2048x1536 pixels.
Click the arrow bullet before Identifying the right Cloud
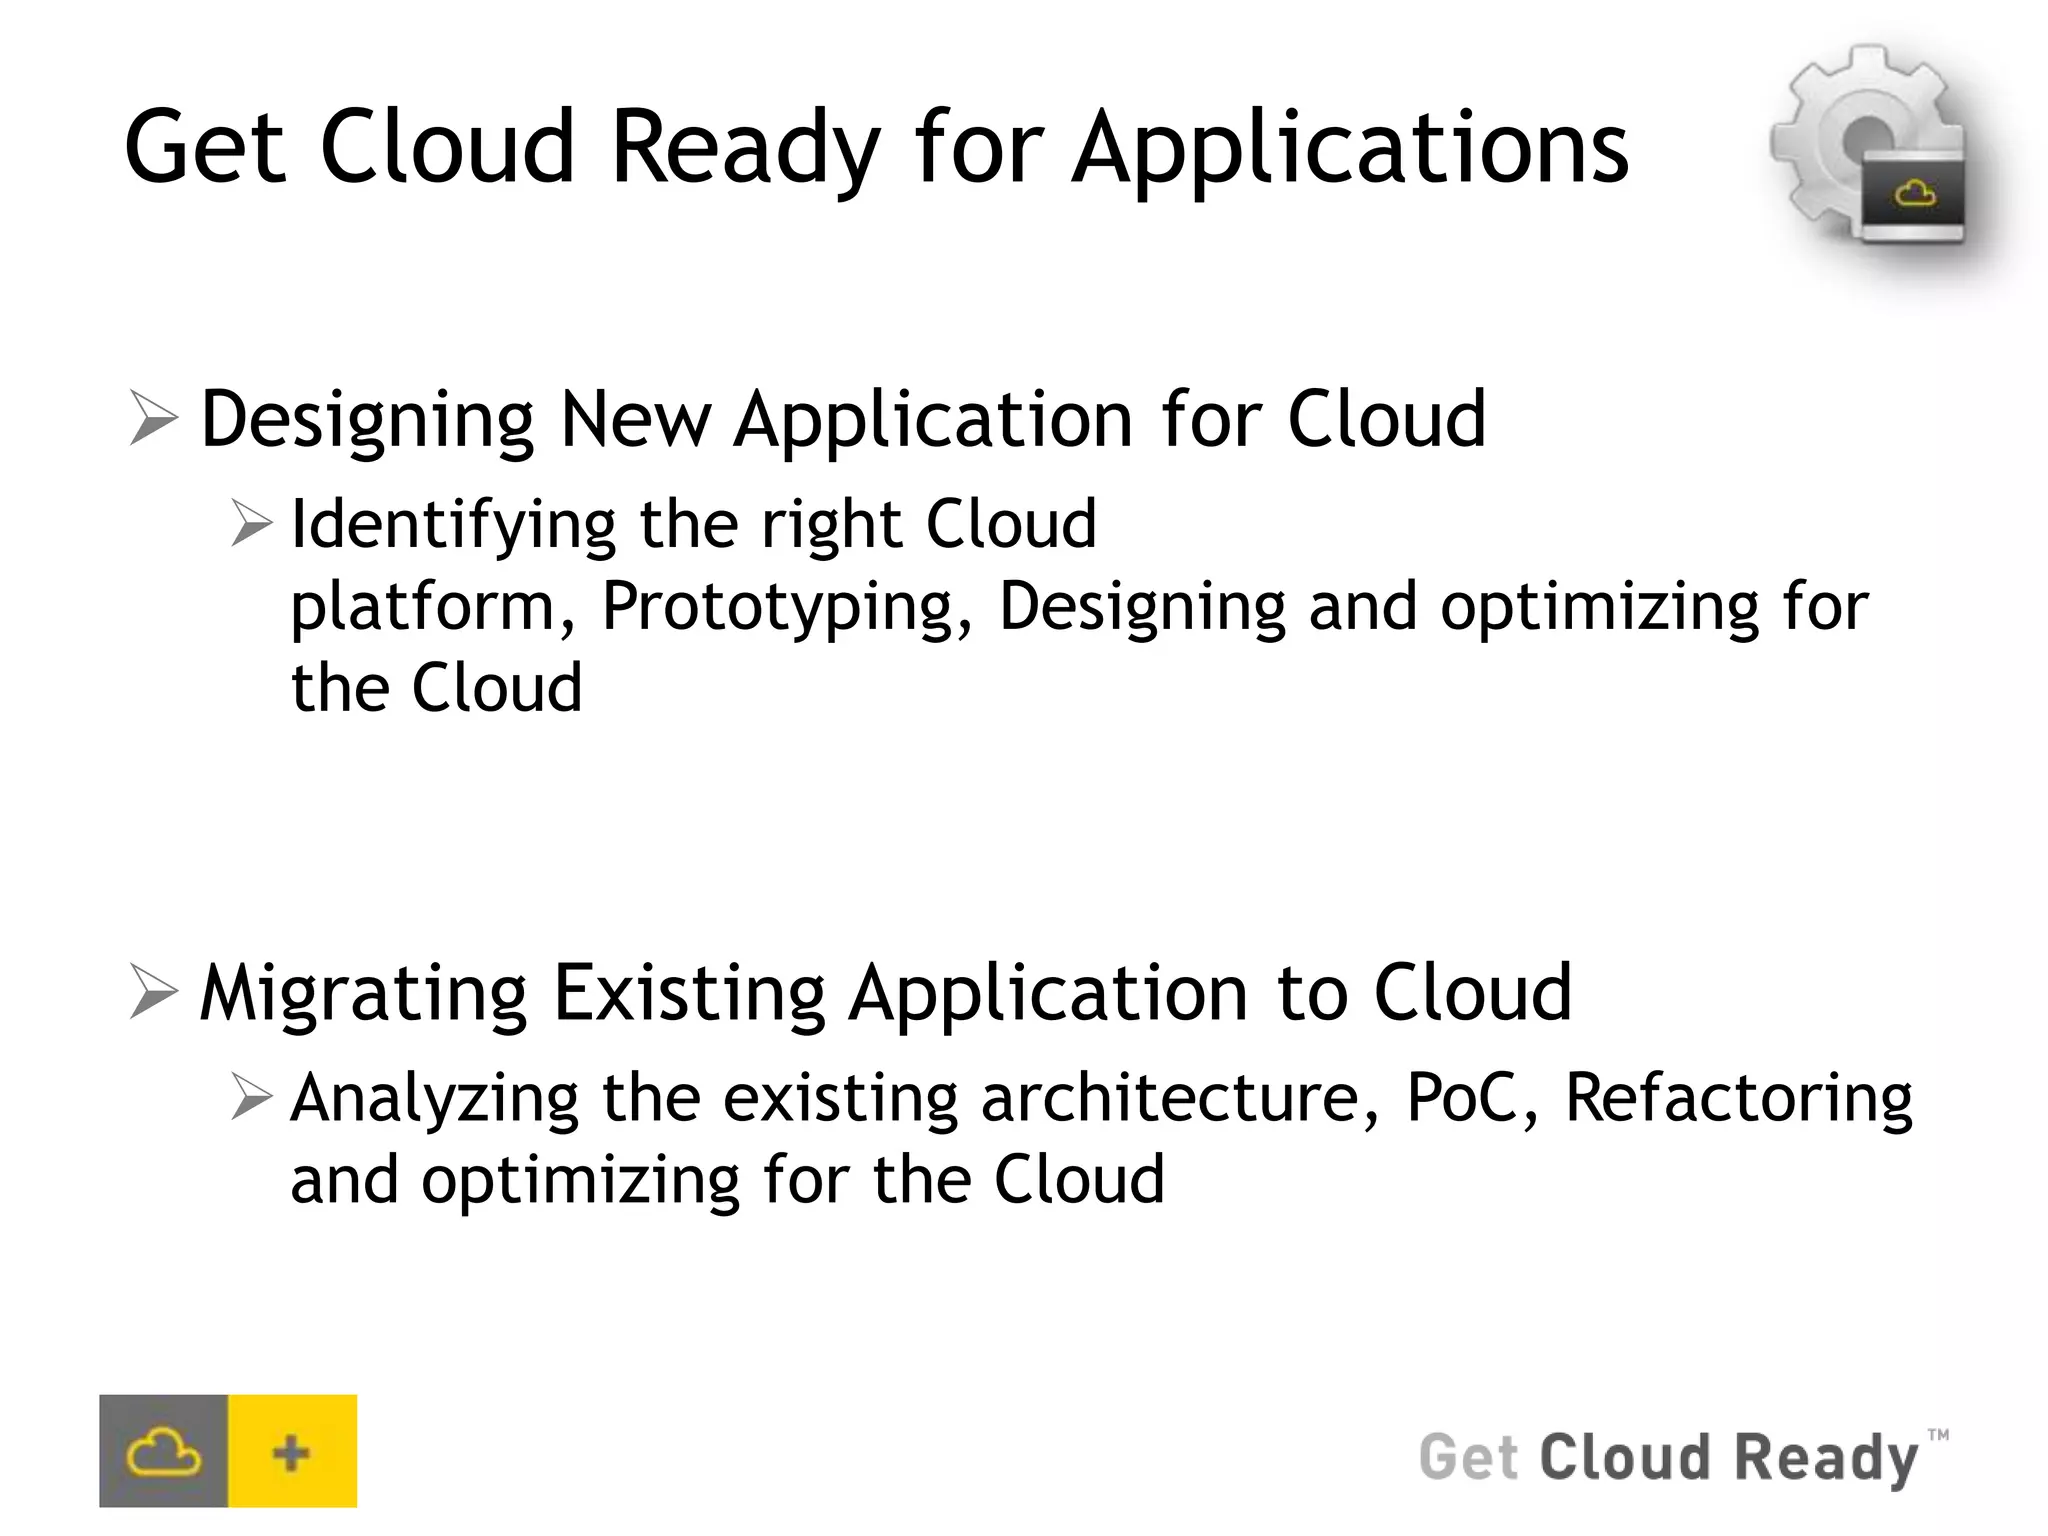(x=251, y=524)
